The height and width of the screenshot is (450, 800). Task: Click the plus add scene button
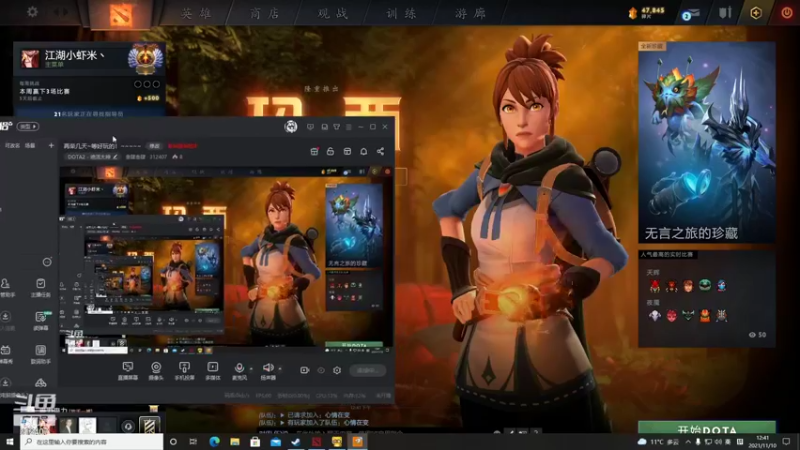pos(51,145)
